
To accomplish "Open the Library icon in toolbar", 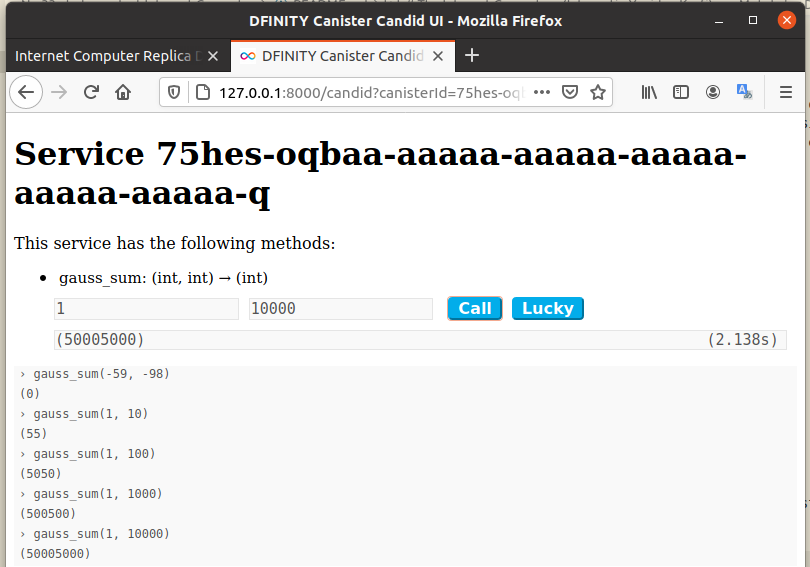I will click(649, 92).
